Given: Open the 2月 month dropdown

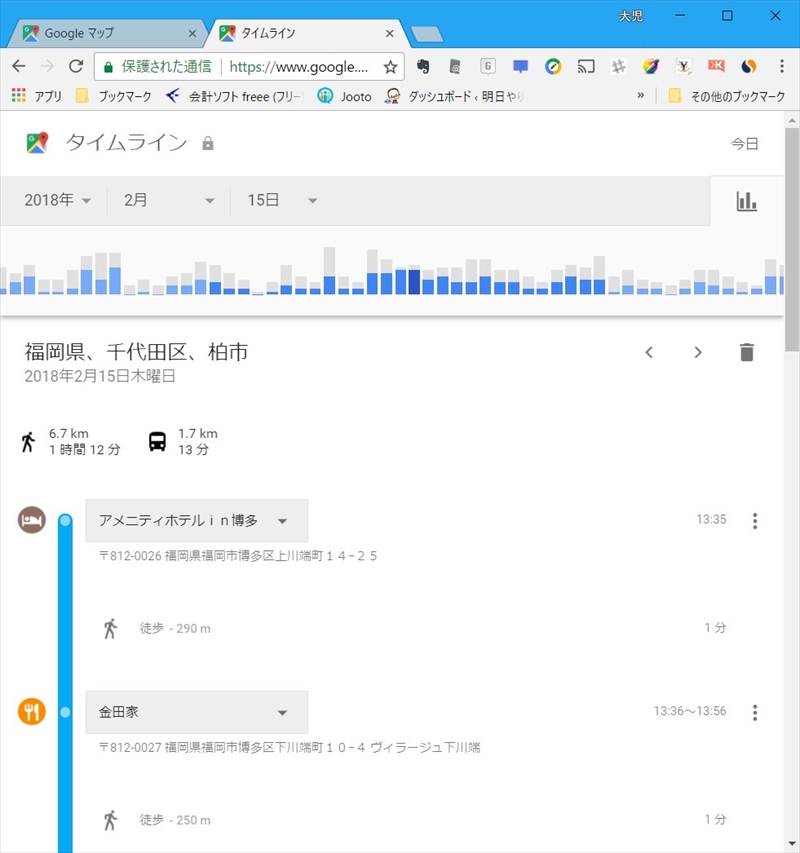Looking at the screenshot, I should (x=169, y=200).
